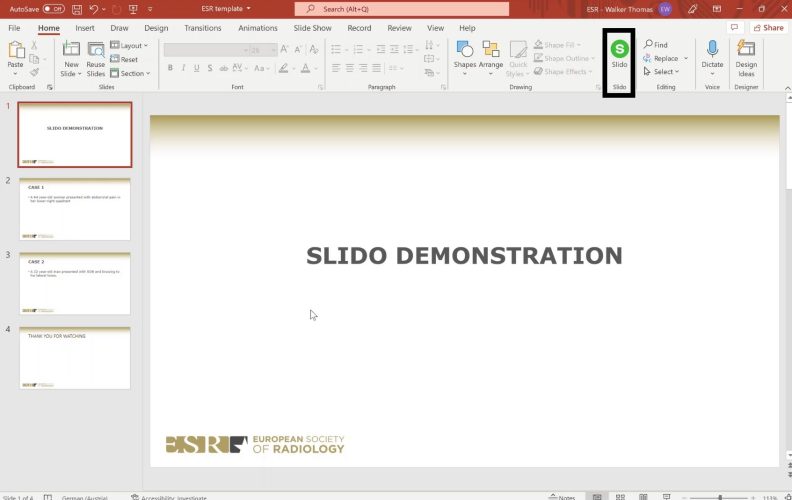Click Find in the Editing group
This screenshot has width=792, height=500.
point(656,44)
